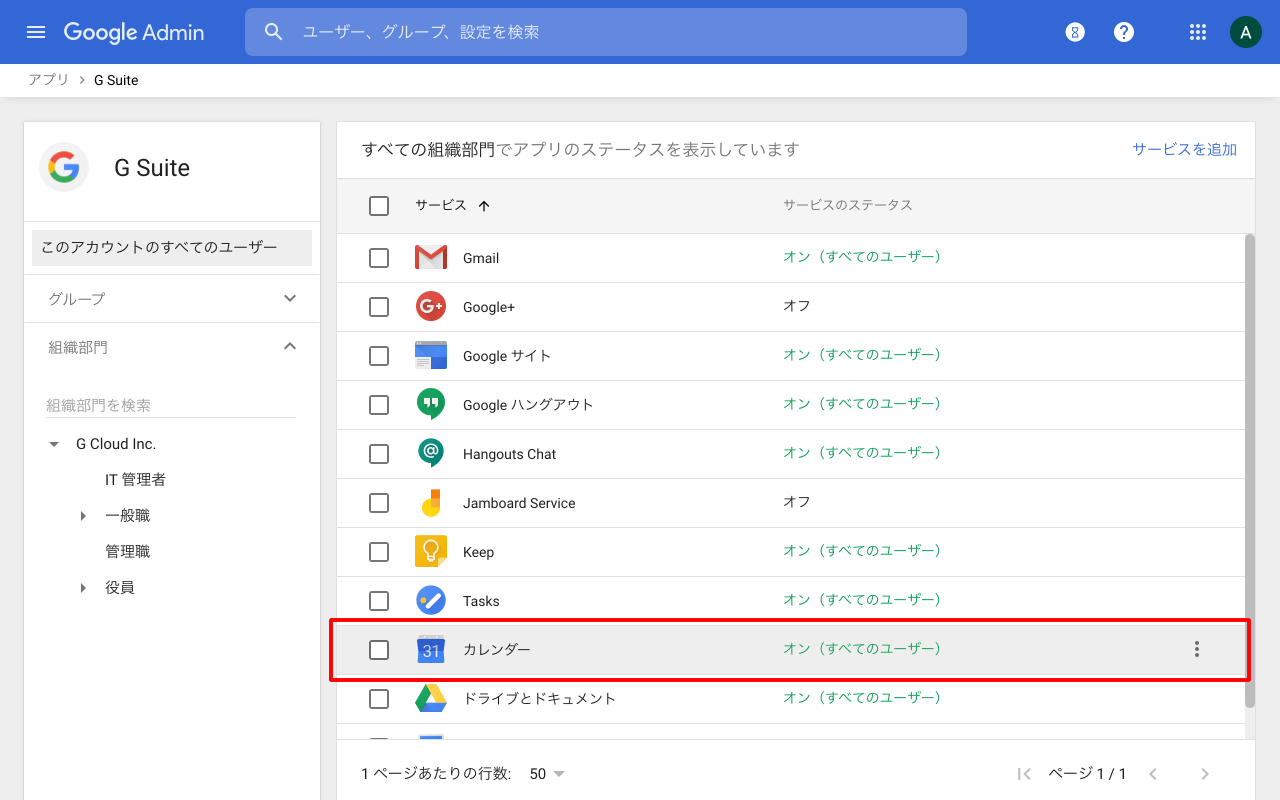The image size is (1280, 800).
Task: Open the Tasks service name
Action: pos(481,601)
